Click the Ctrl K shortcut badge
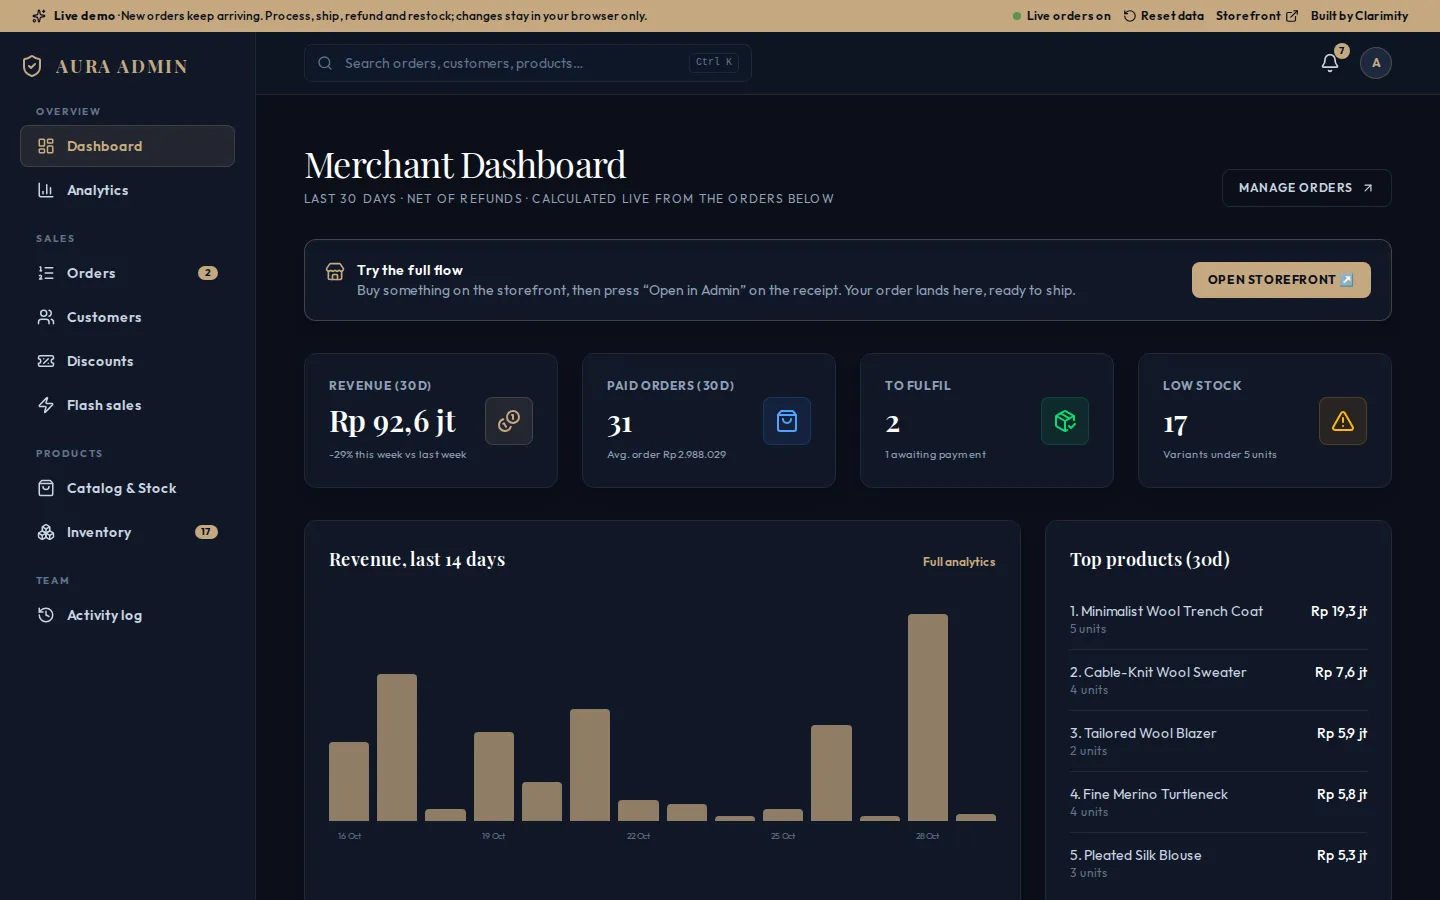Viewport: 1440px width, 900px height. pos(714,62)
